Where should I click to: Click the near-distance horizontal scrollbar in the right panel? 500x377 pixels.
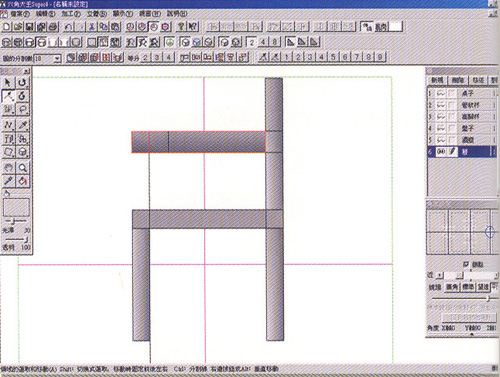pyautogui.click(x=468, y=275)
